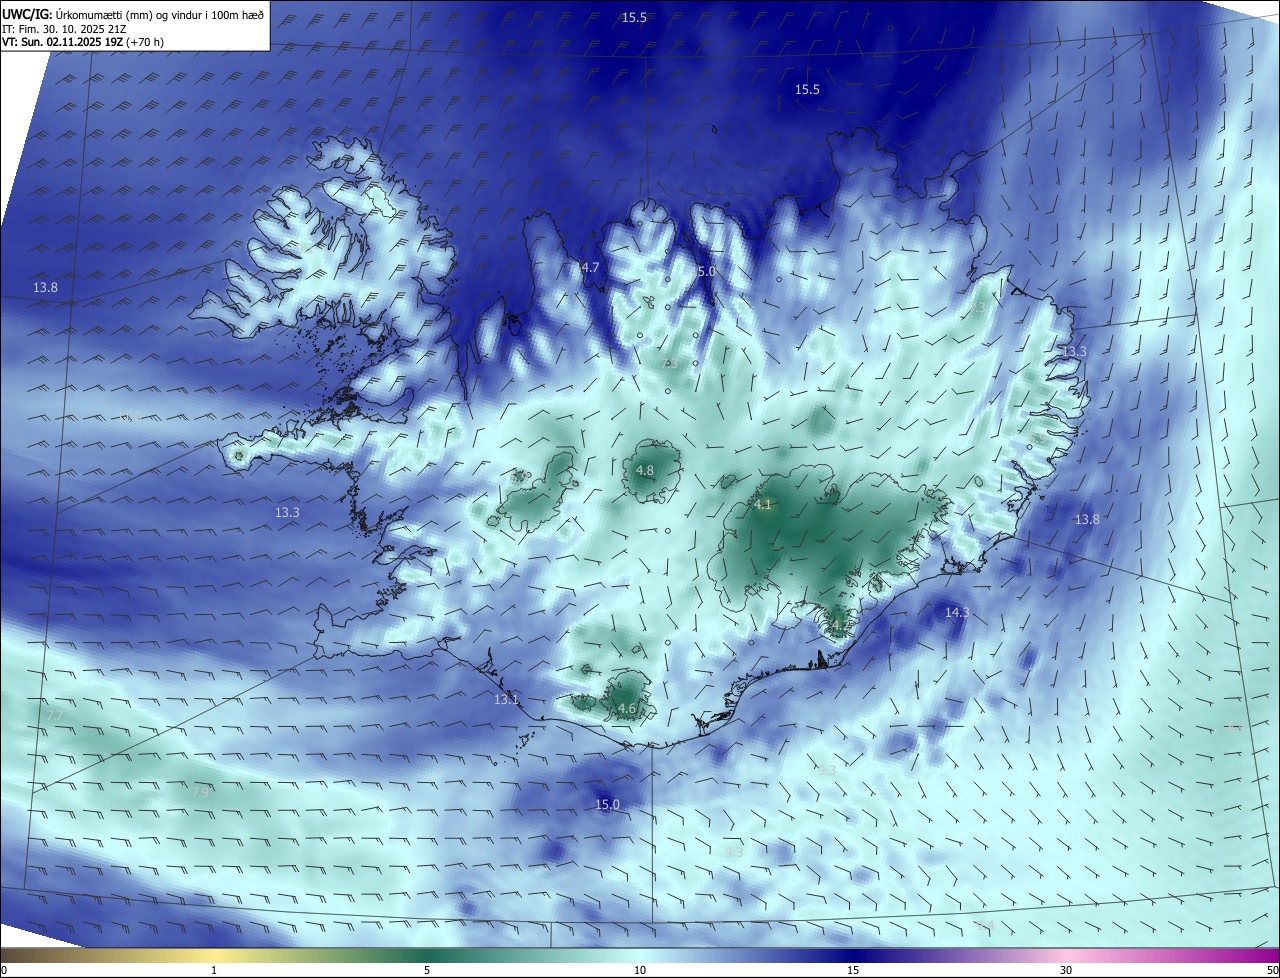Click the legend tick label "50"
Image resolution: width=1280 pixels, height=978 pixels.
pyautogui.click(x=1272, y=970)
